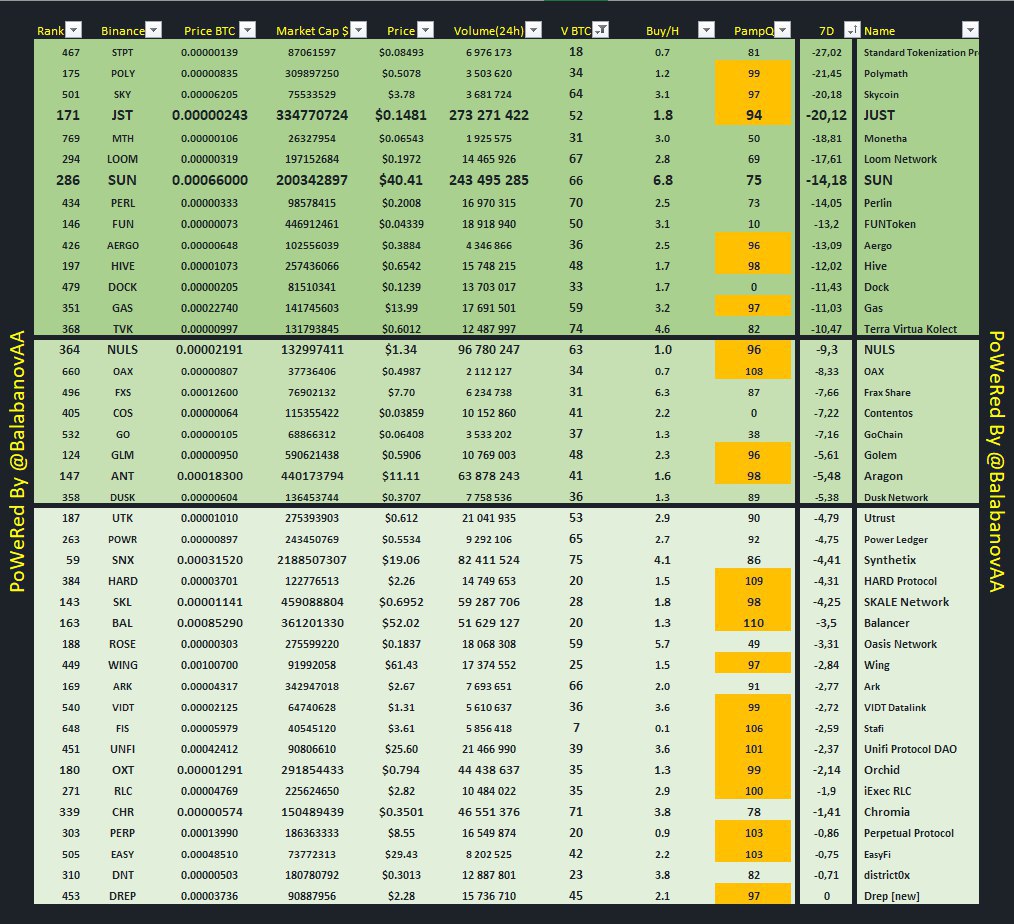Click price BTC 0.00022740 cell
1014x924 pixels.
coord(210,308)
